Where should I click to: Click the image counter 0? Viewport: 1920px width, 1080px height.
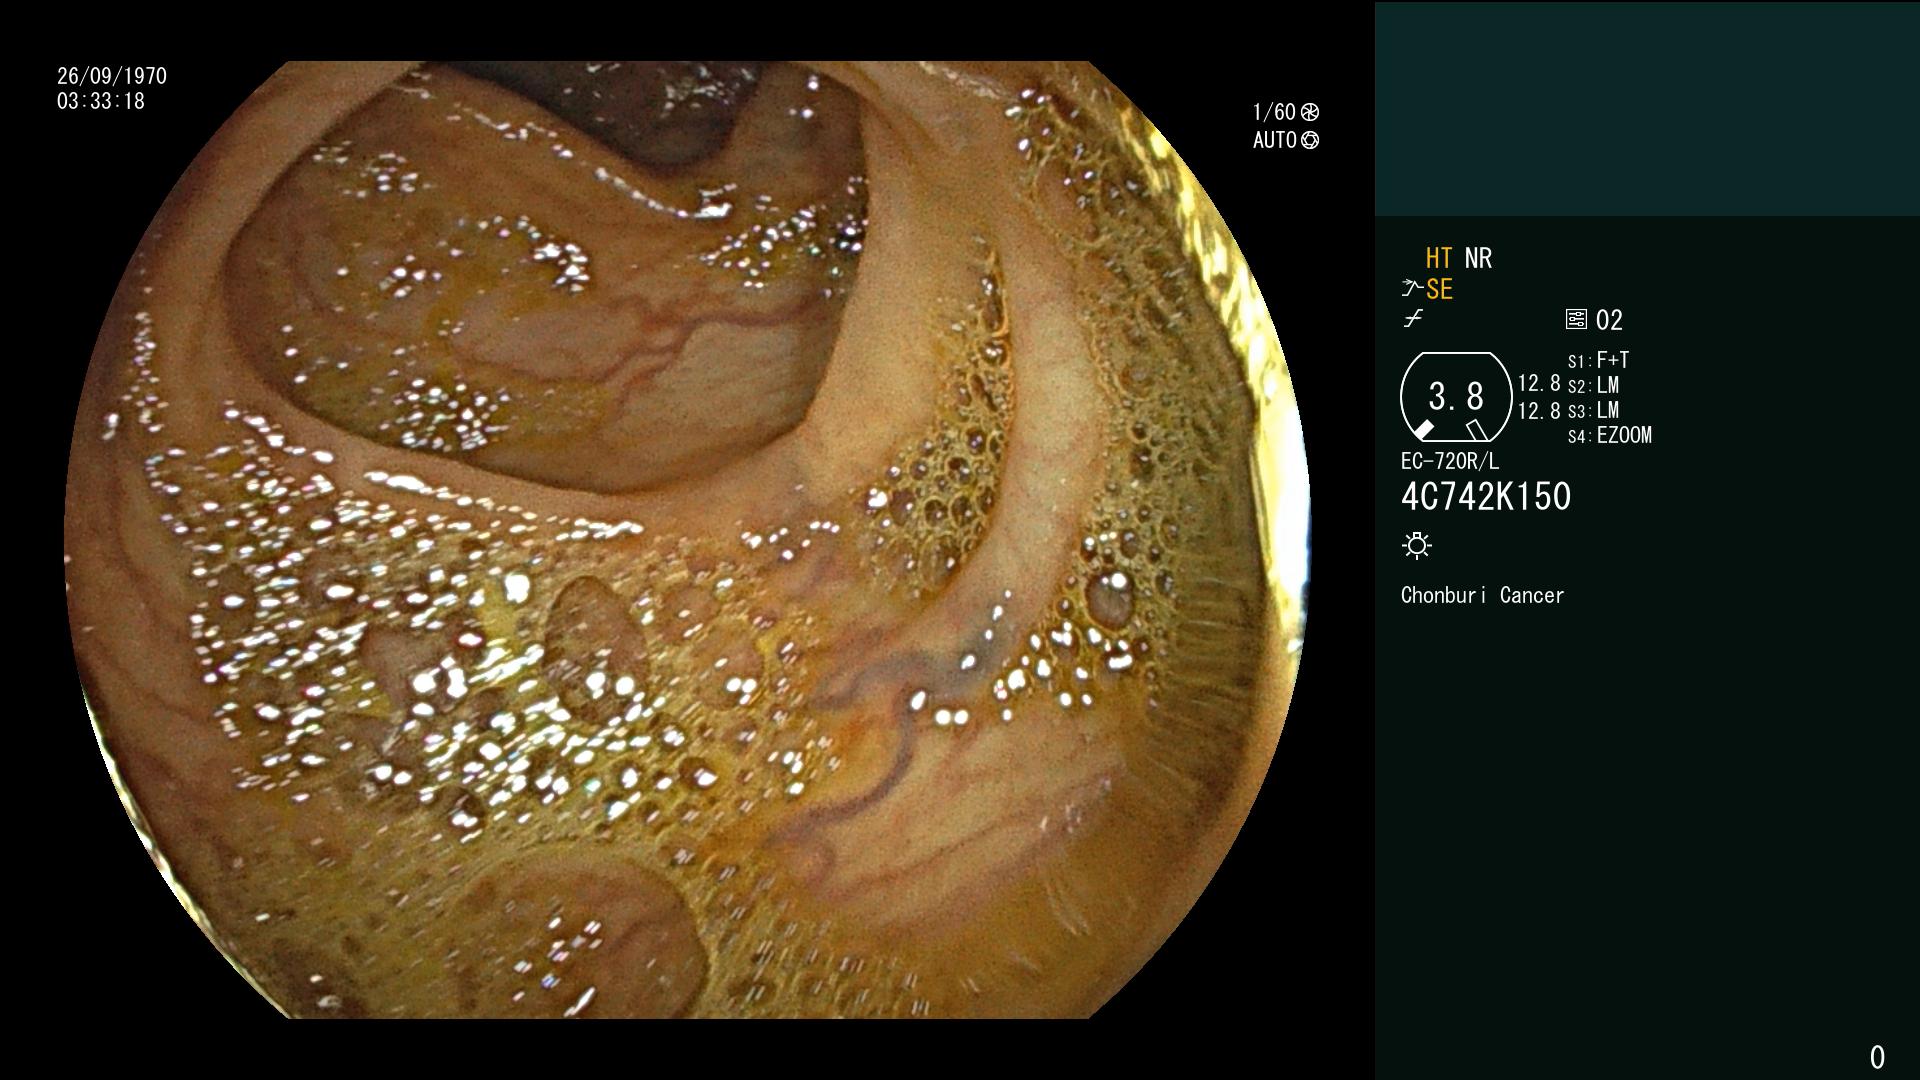[x=1877, y=1057]
